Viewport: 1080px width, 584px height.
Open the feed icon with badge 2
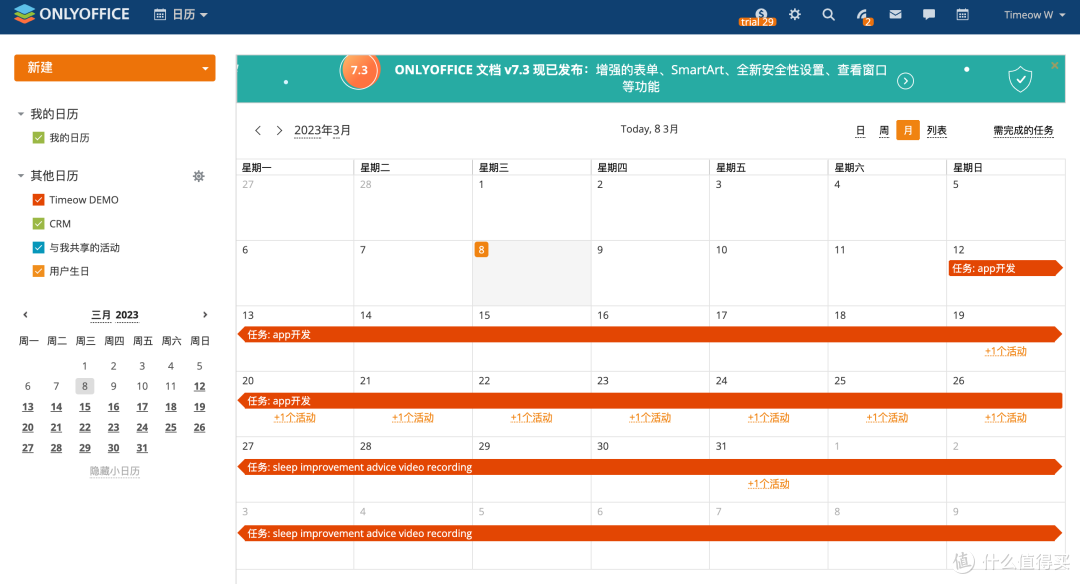click(x=864, y=16)
